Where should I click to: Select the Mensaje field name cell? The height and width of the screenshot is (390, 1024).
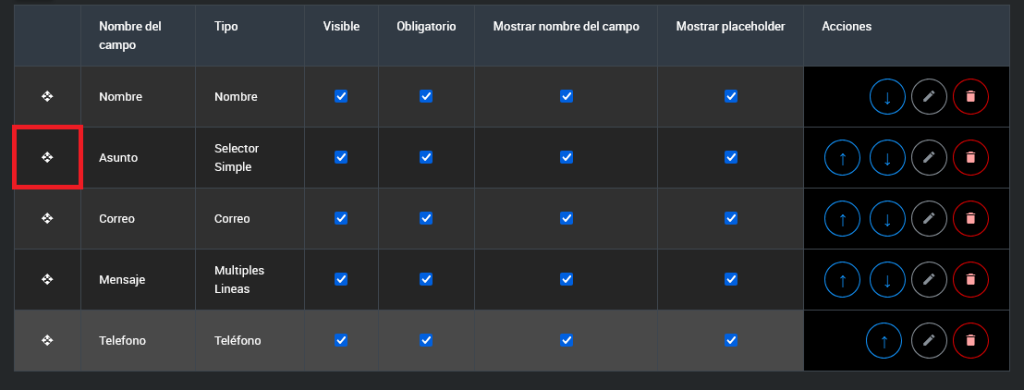(x=138, y=280)
